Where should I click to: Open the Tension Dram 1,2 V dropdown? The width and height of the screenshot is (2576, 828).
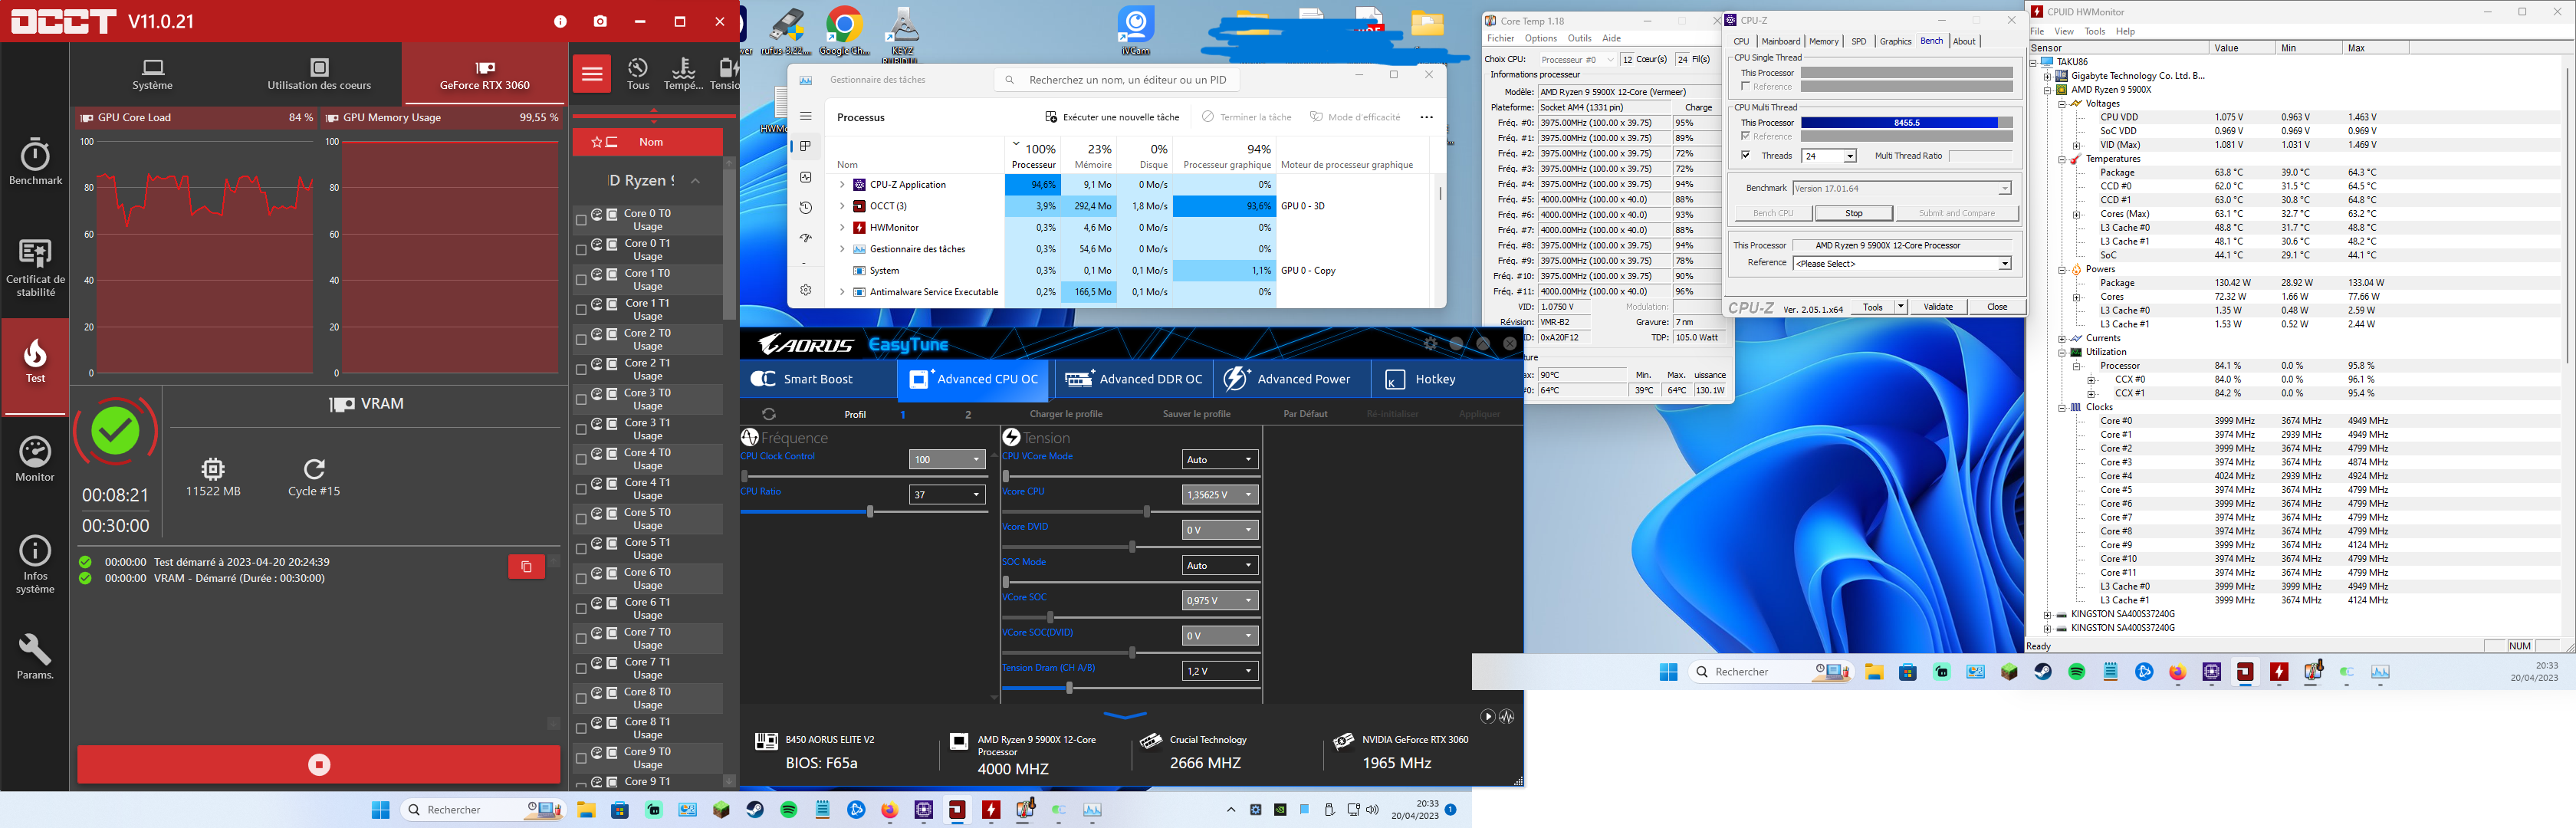pyautogui.click(x=1220, y=670)
